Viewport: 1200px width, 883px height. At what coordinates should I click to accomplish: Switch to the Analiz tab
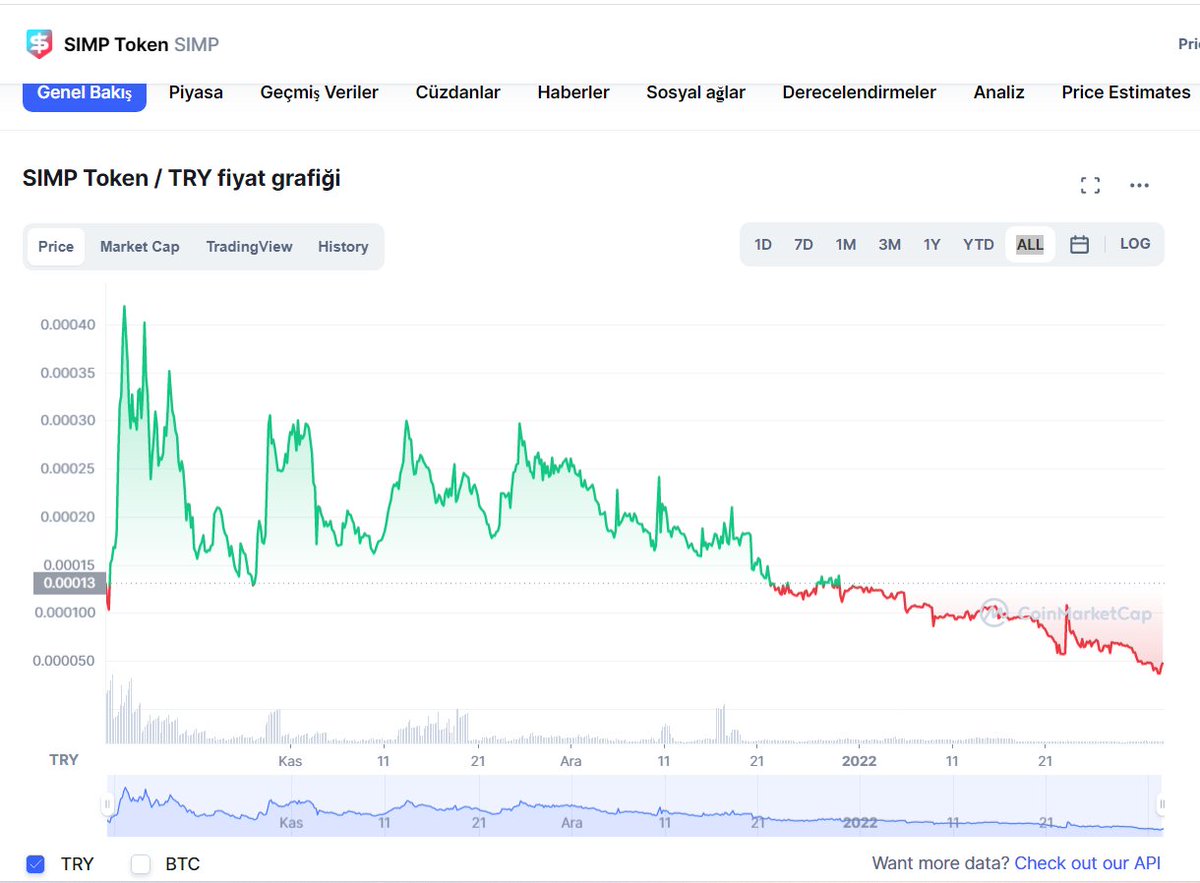point(999,92)
